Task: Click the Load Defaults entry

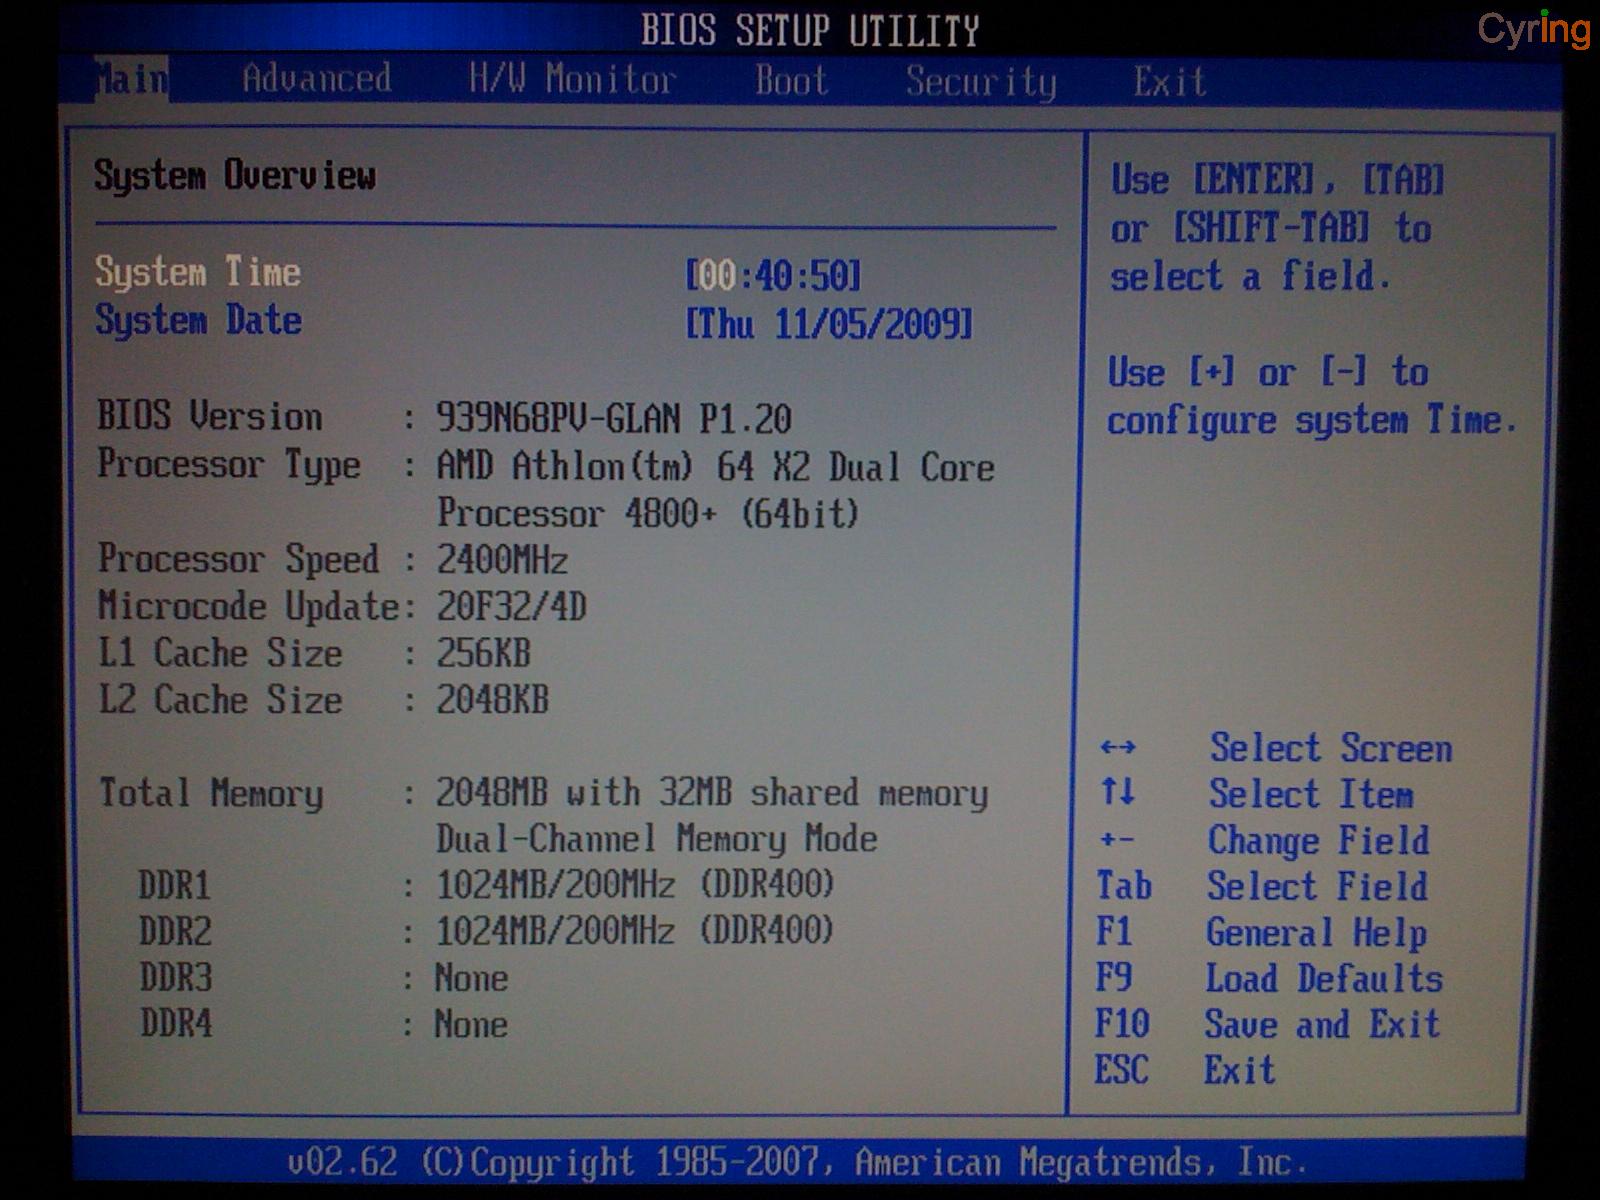Action: pyautogui.click(x=1324, y=978)
